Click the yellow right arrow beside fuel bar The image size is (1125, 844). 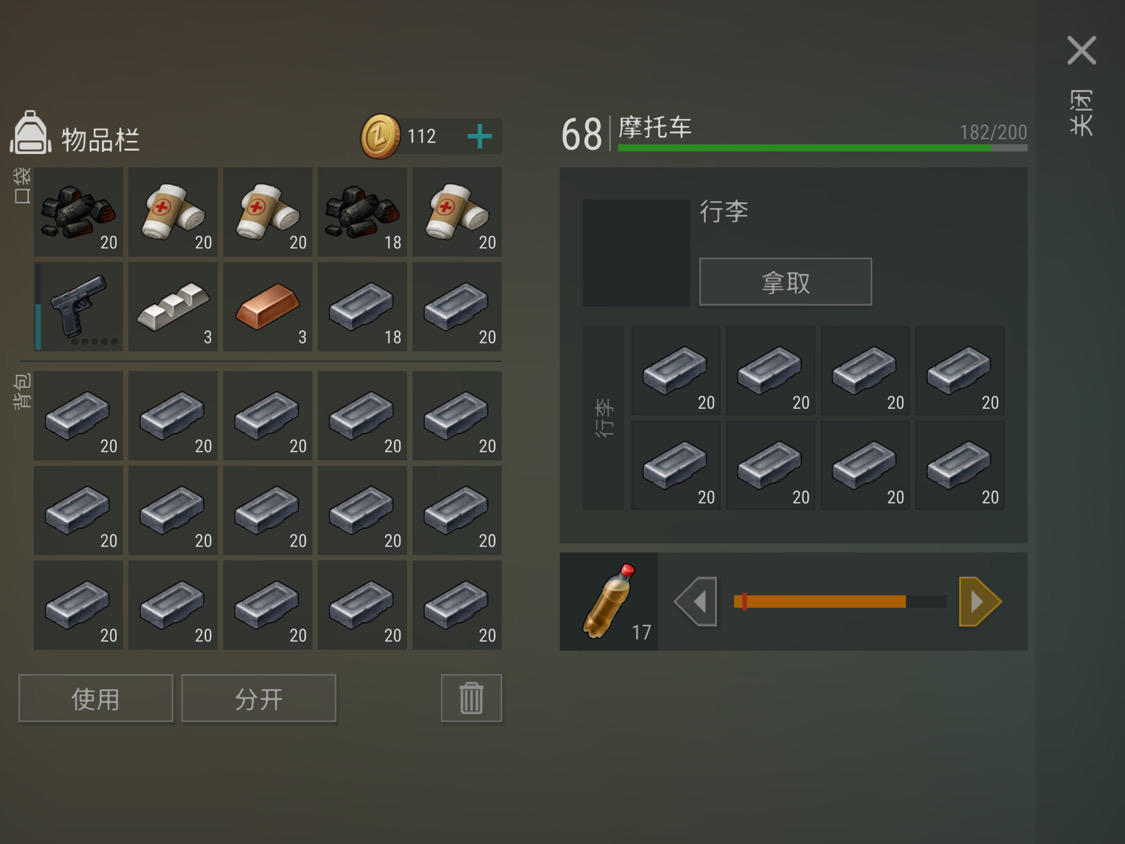(x=979, y=601)
